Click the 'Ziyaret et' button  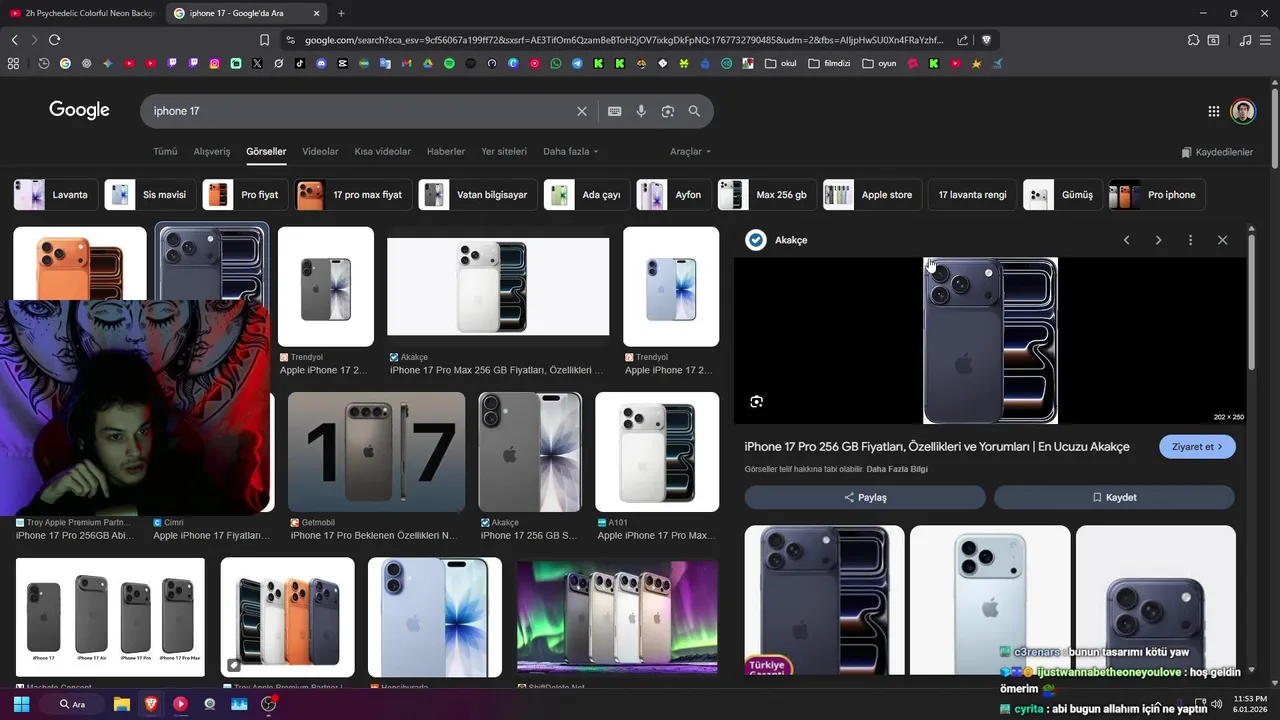[x=1197, y=446]
